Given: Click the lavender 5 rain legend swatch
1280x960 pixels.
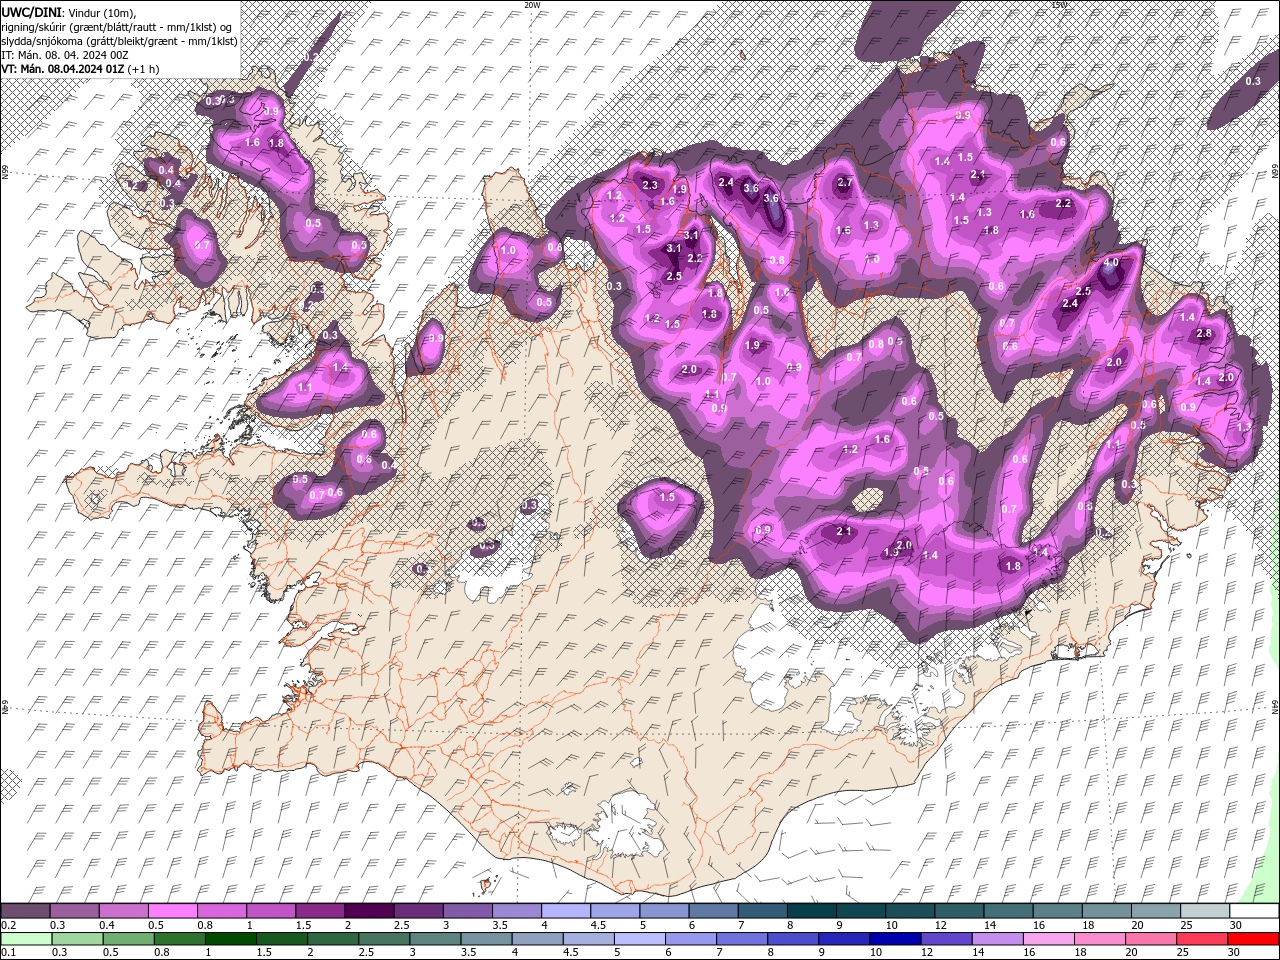Looking at the screenshot, I should pos(640,938).
